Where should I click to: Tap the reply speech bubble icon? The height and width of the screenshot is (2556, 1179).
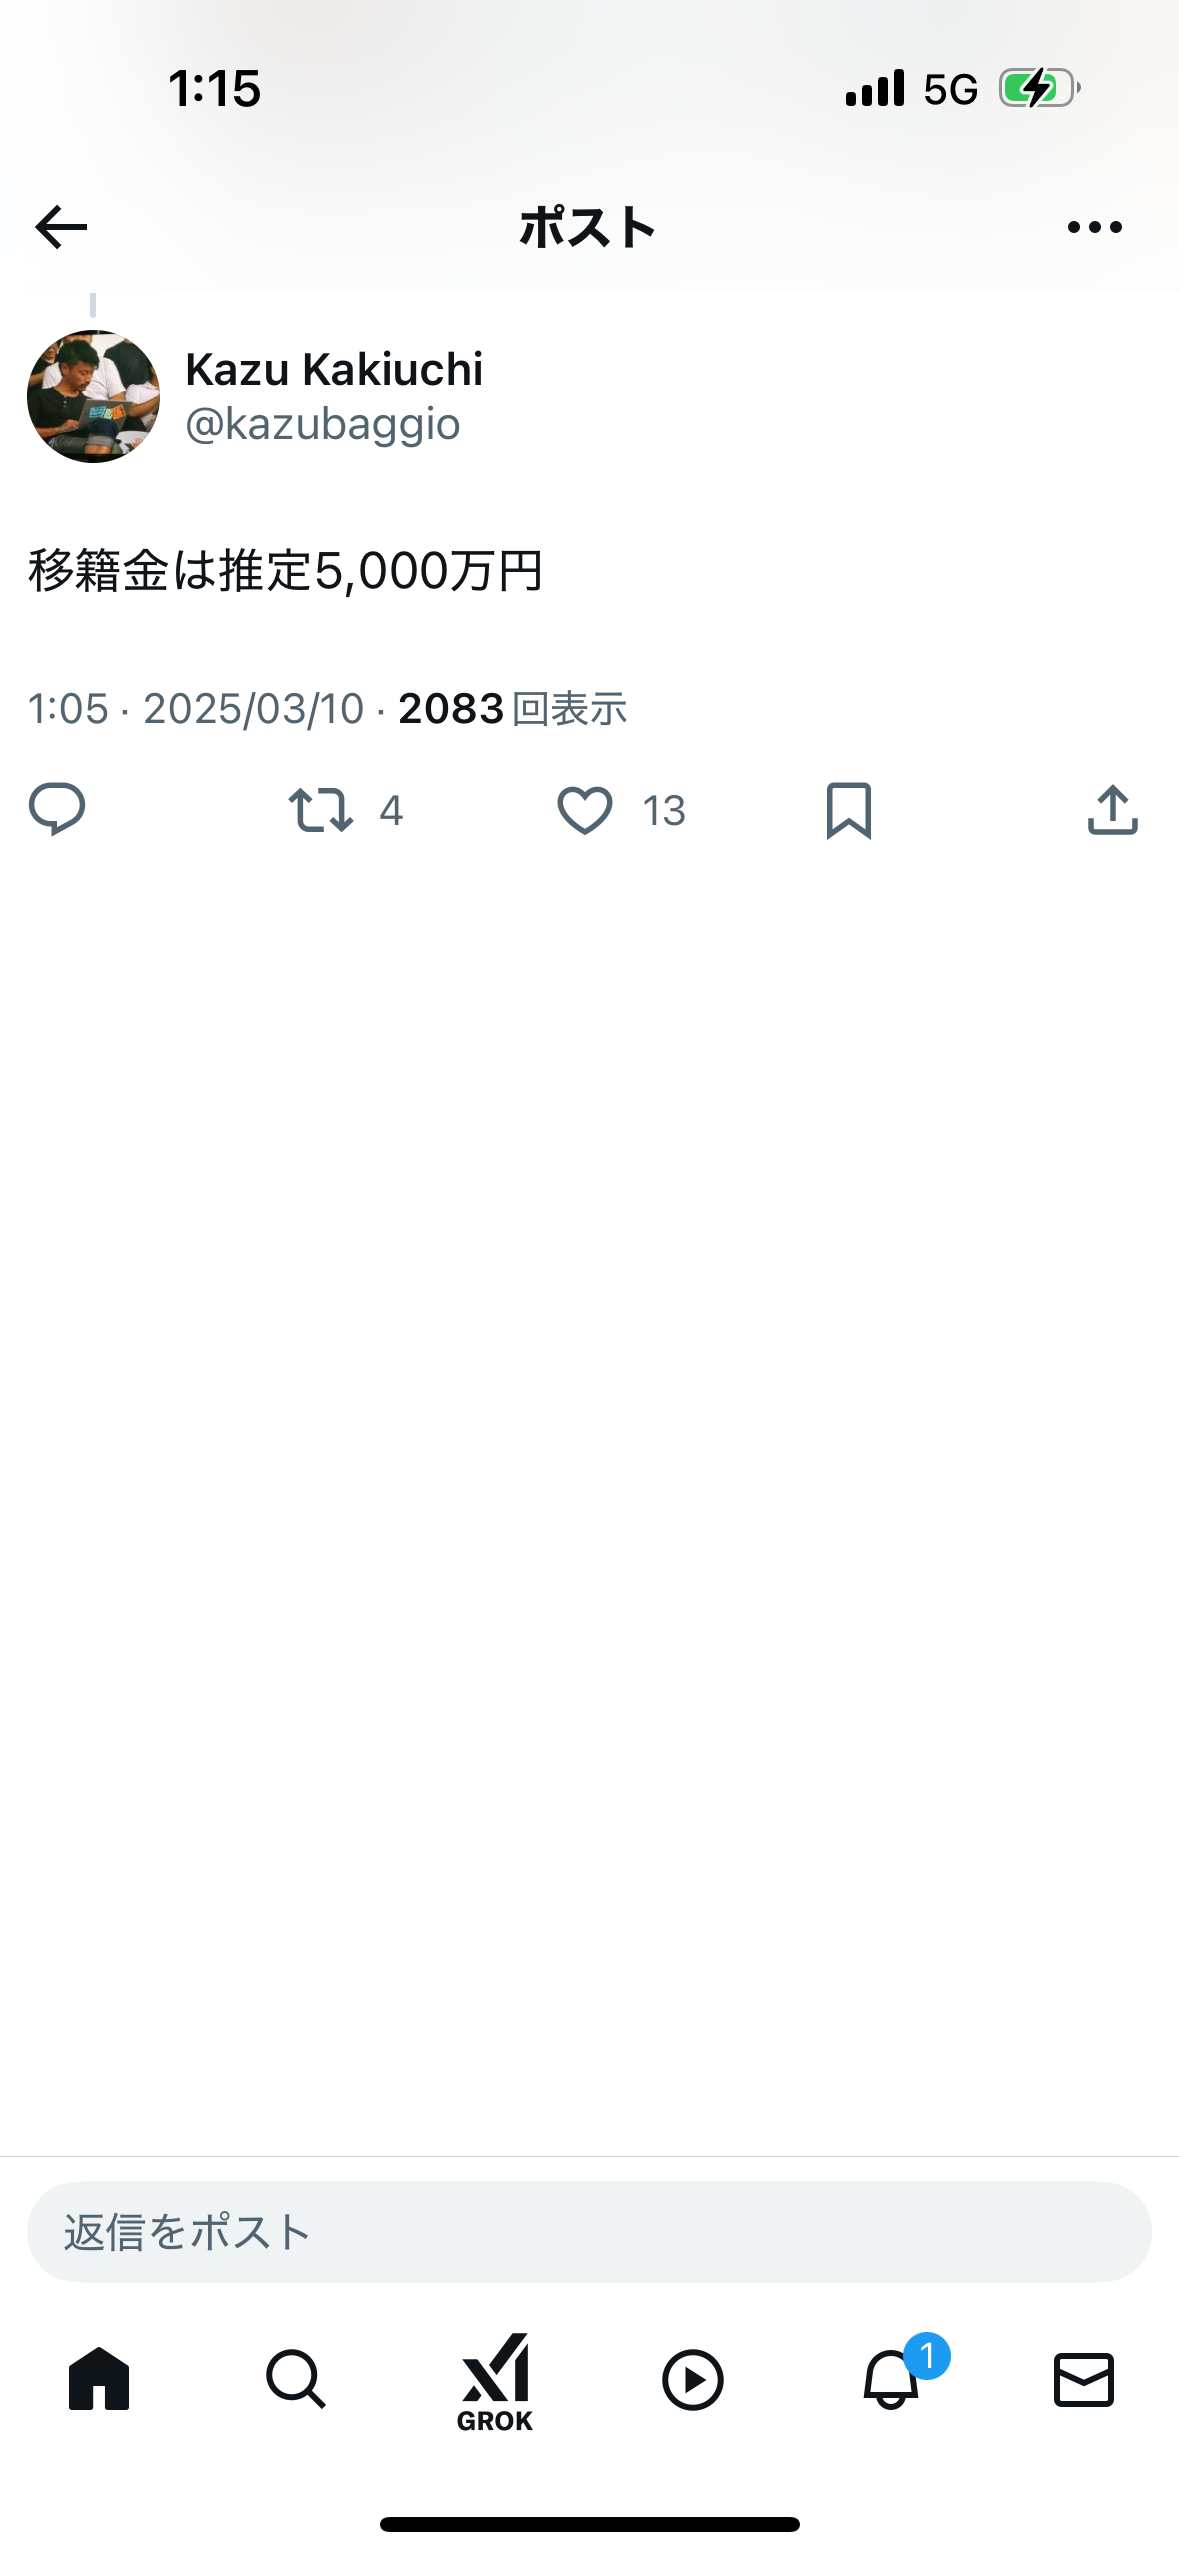pyautogui.click(x=57, y=809)
